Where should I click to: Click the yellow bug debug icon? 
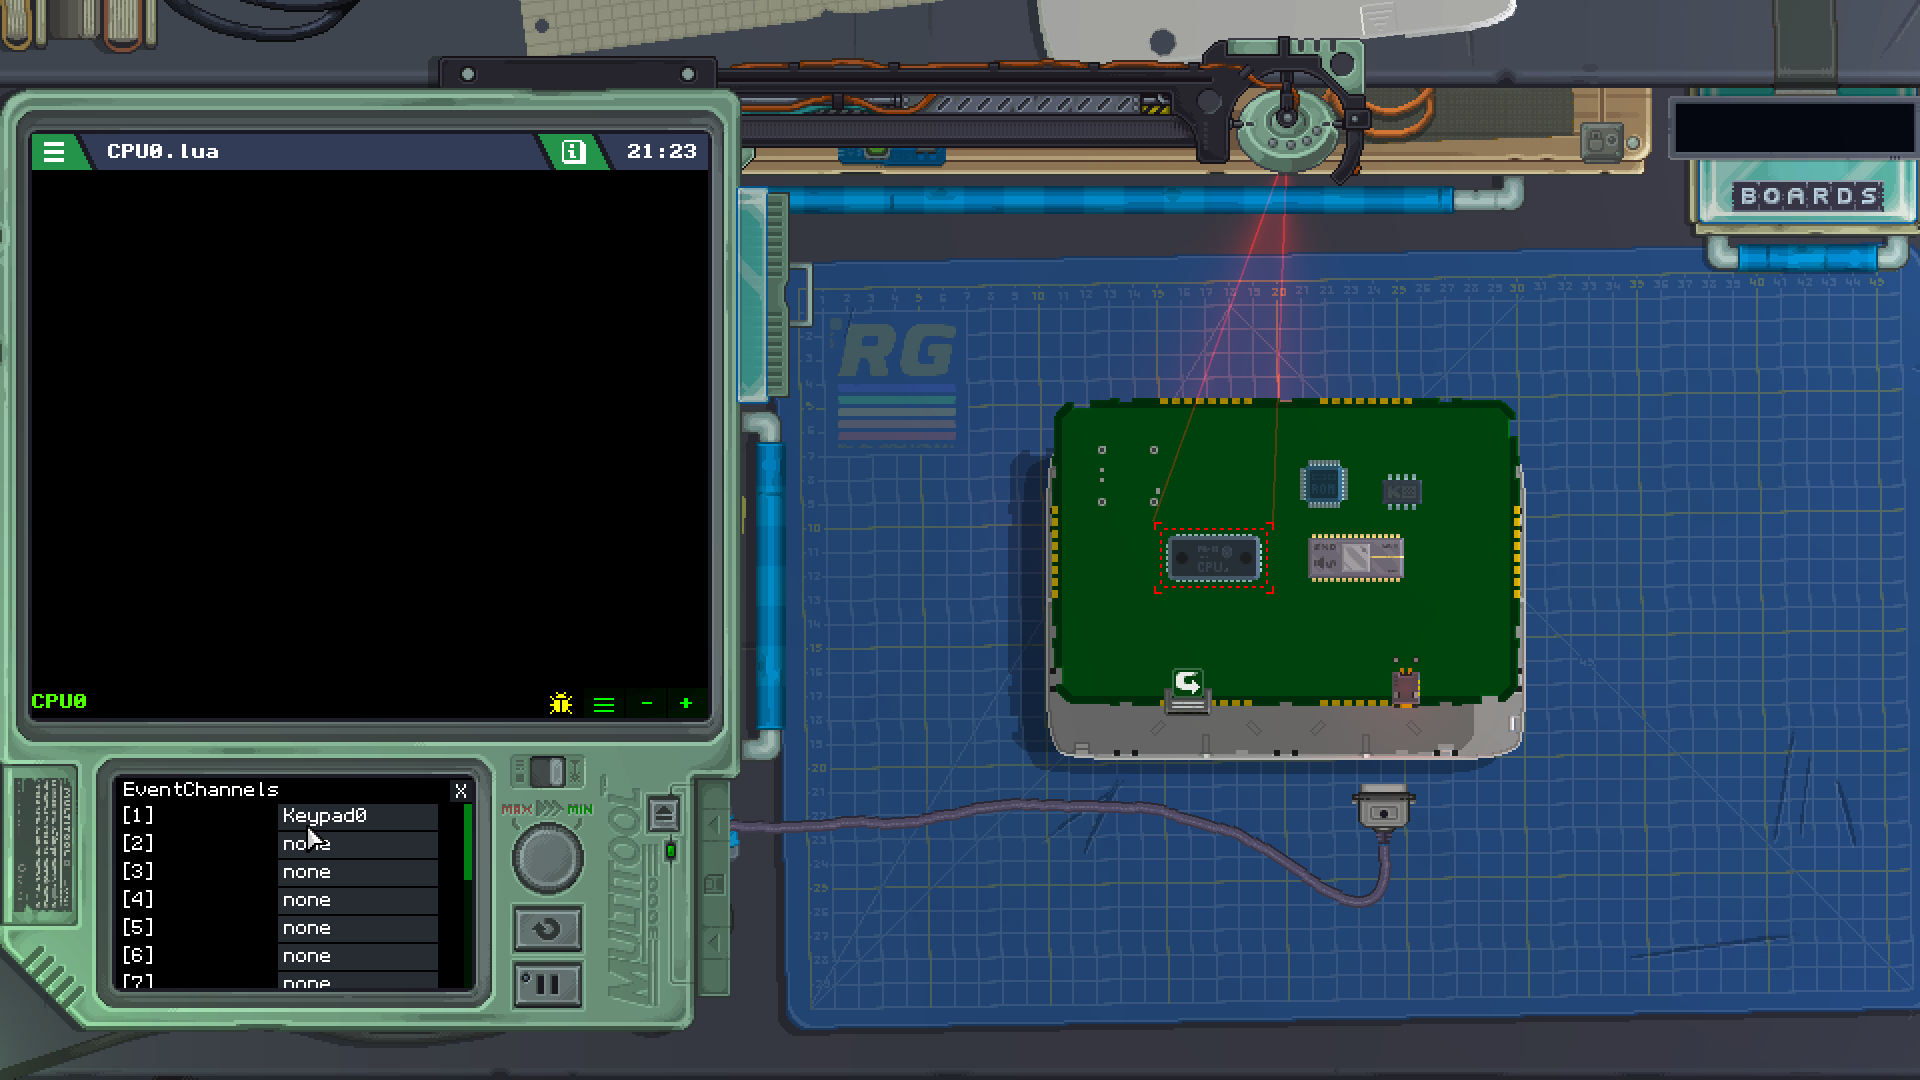click(x=561, y=704)
